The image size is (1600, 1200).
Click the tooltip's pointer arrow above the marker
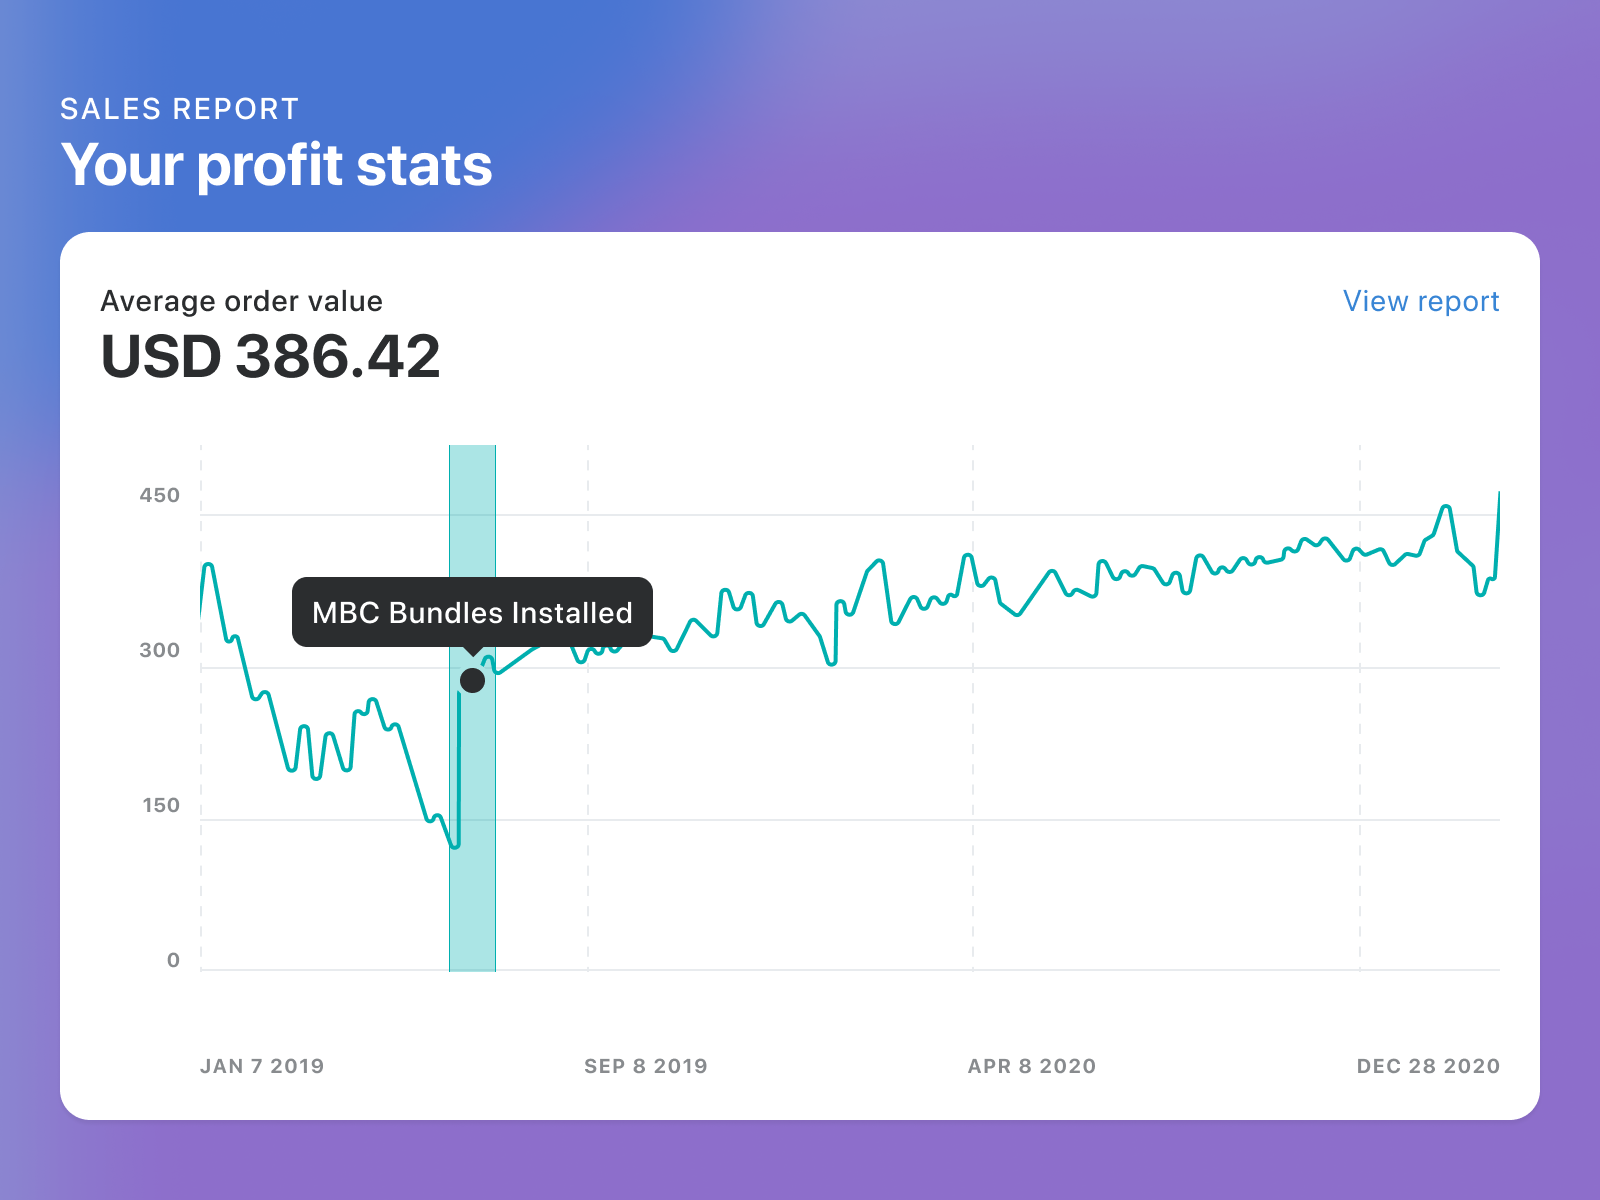tap(473, 651)
